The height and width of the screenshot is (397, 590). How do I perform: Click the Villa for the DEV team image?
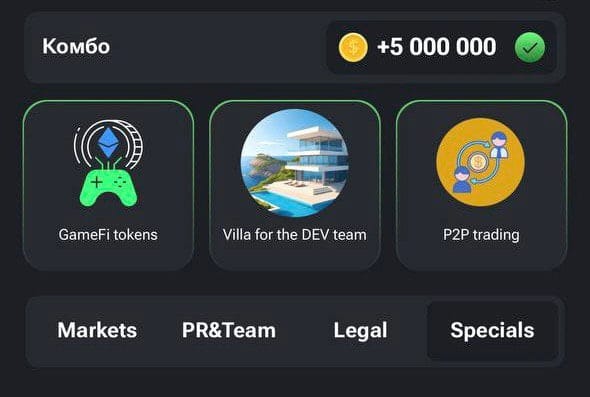coord(295,163)
